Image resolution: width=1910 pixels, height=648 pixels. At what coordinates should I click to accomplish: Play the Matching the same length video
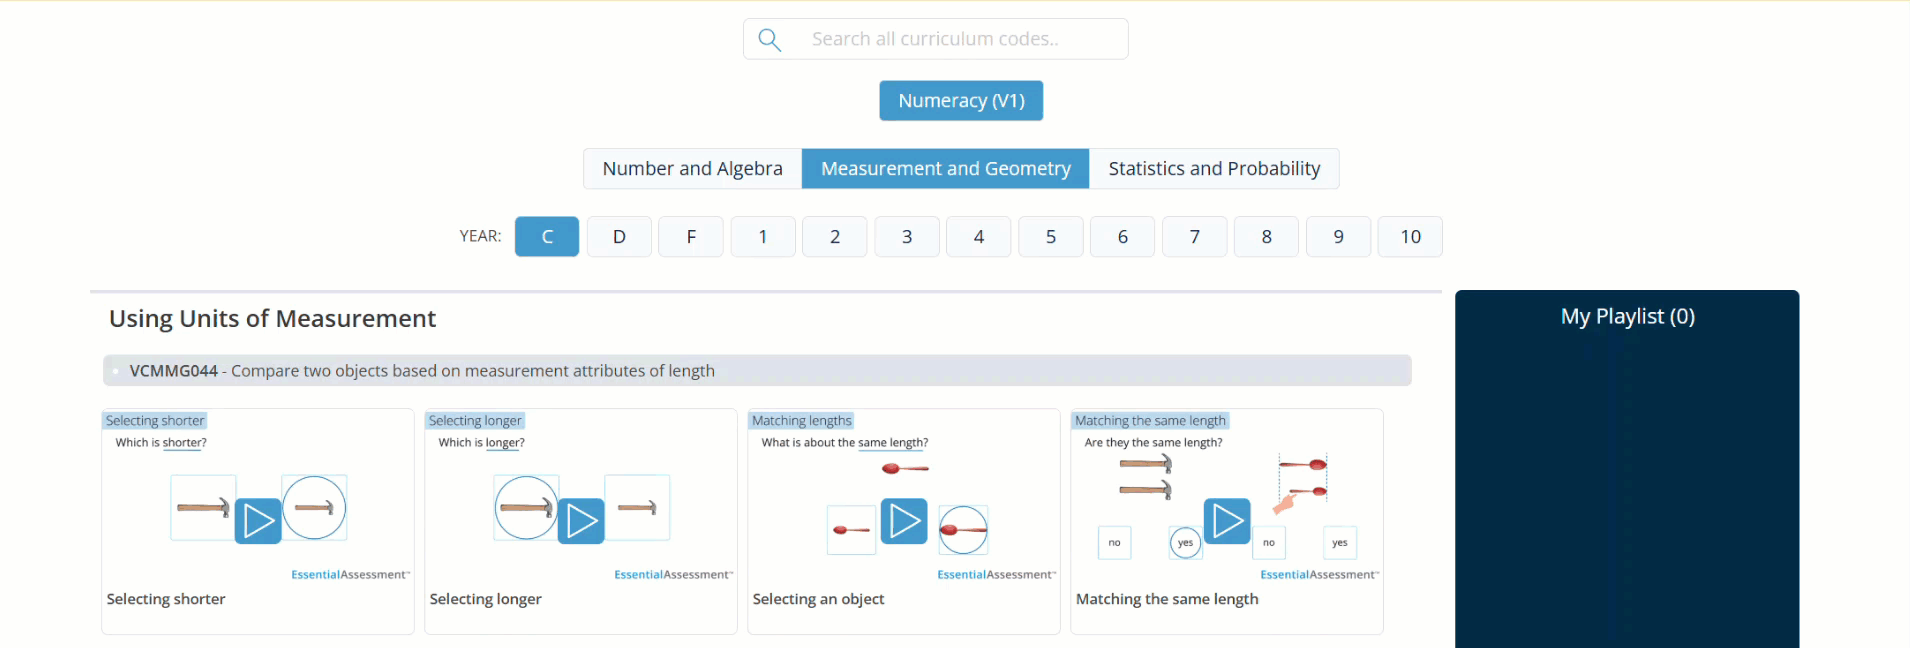point(1227,521)
